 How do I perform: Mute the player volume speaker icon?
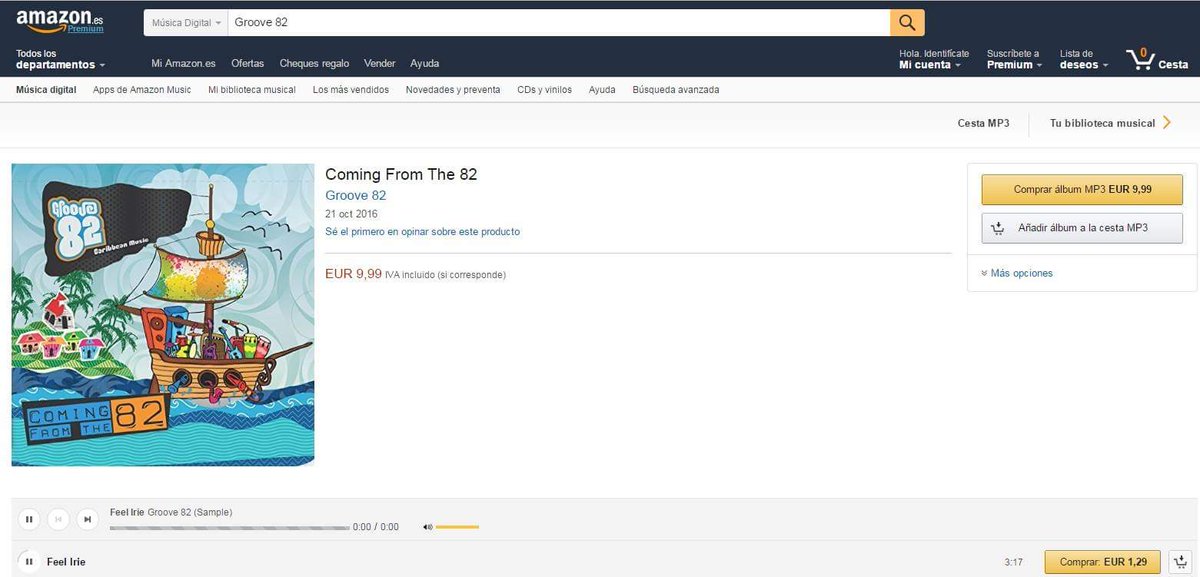[427, 527]
